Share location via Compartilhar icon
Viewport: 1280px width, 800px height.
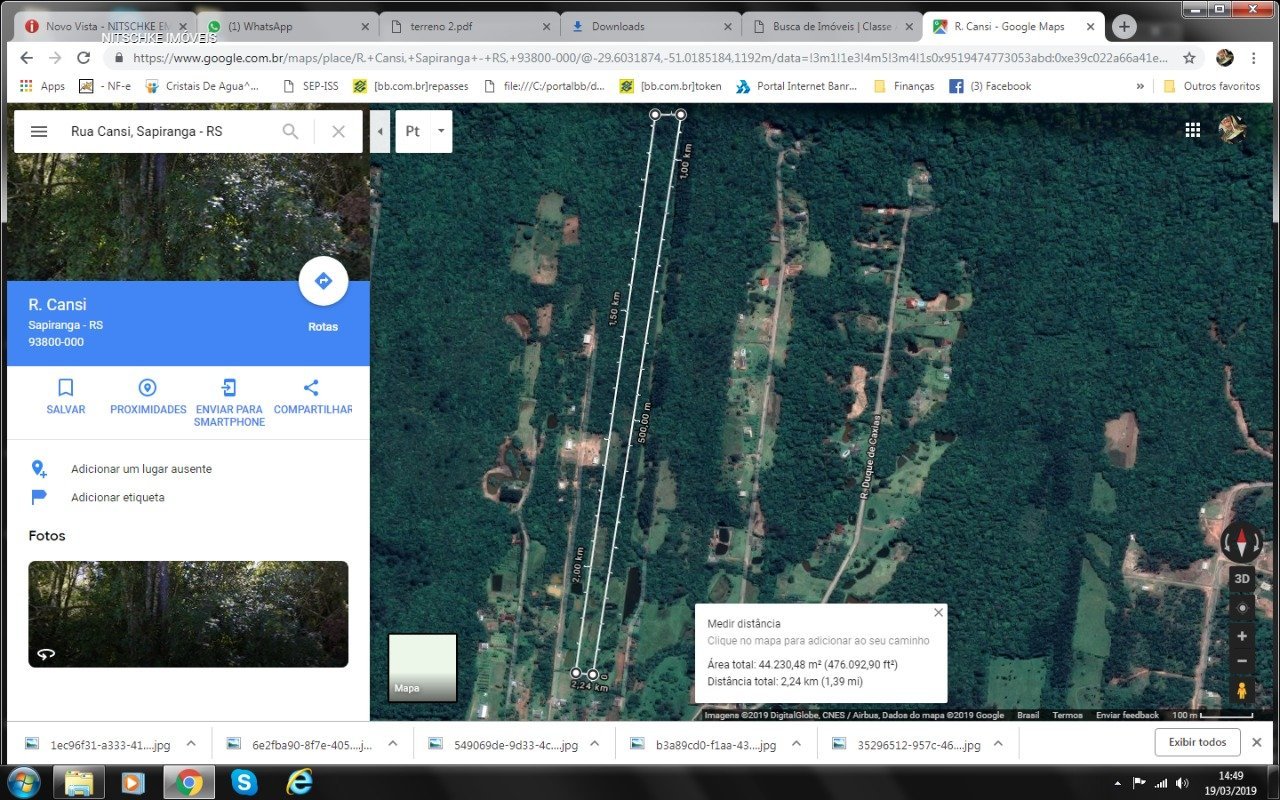coord(311,388)
